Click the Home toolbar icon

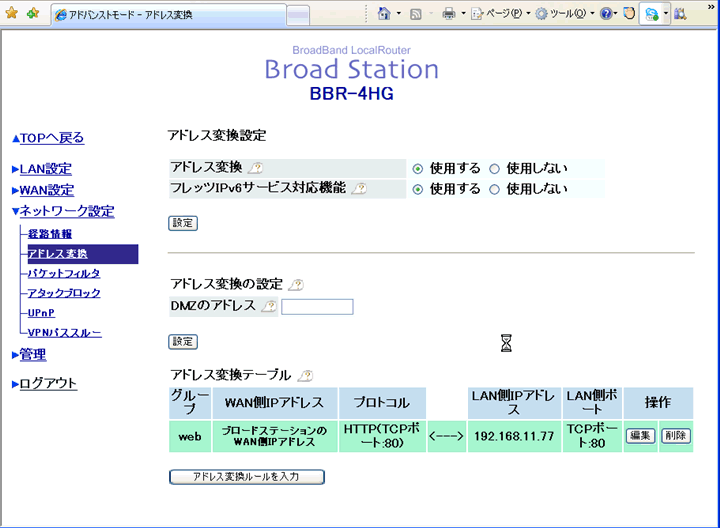(384, 14)
